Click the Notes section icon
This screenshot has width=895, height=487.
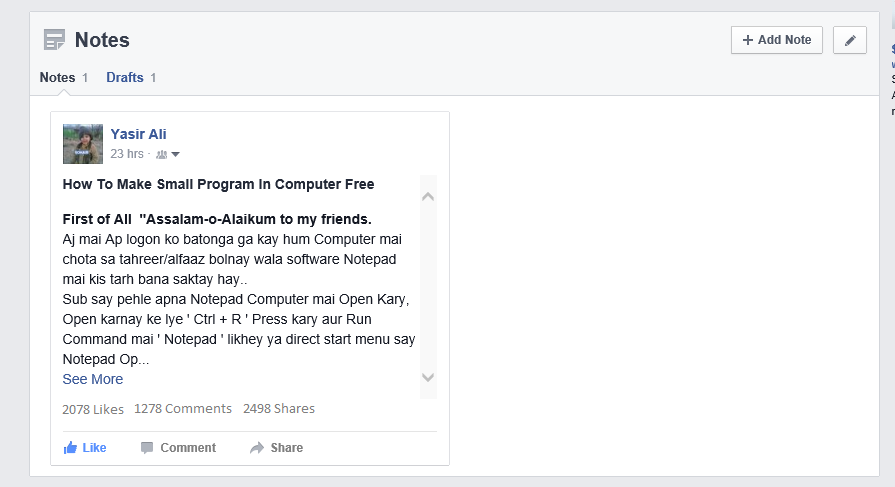click(54, 40)
